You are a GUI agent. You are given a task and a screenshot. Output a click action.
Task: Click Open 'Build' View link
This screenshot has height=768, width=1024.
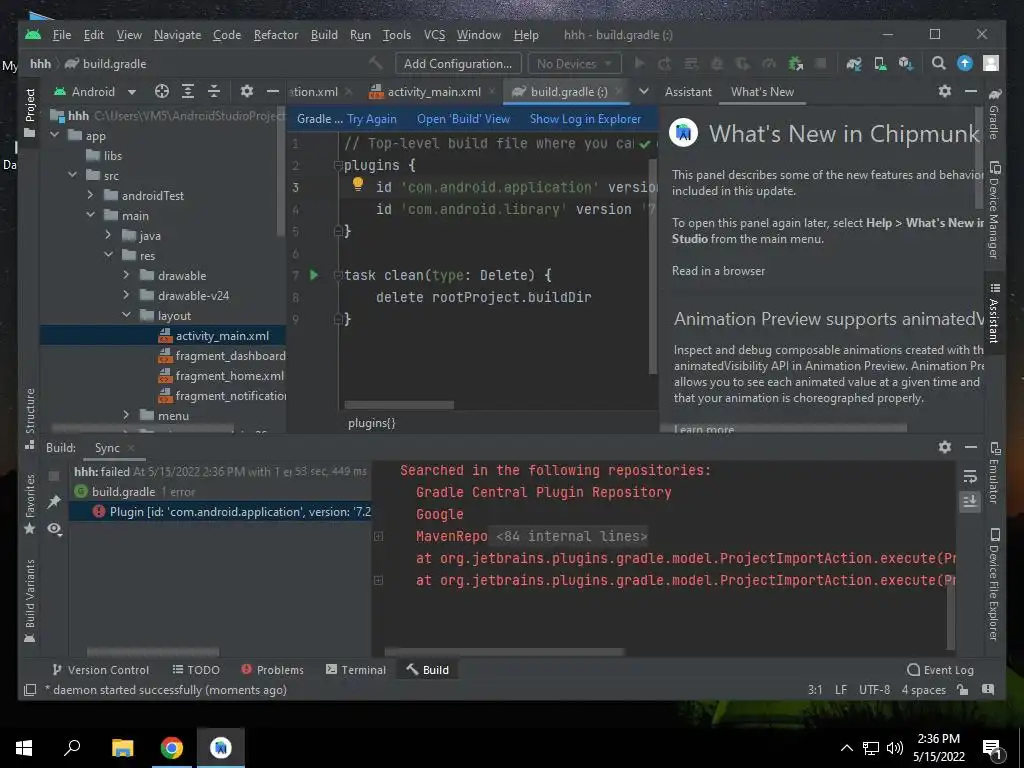click(x=463, y=119)
